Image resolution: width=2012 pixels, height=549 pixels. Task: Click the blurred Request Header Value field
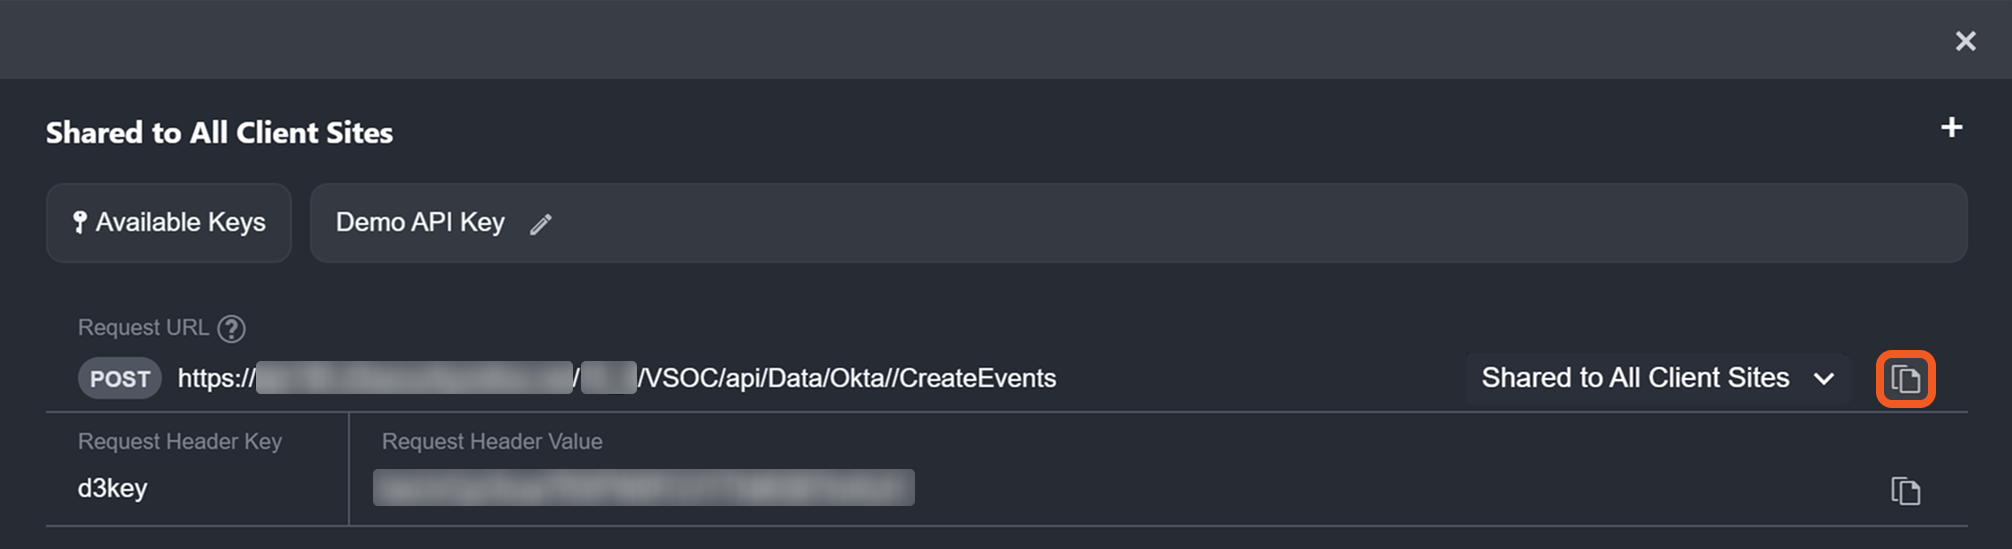pyautogui.click(x=643, y=488)
